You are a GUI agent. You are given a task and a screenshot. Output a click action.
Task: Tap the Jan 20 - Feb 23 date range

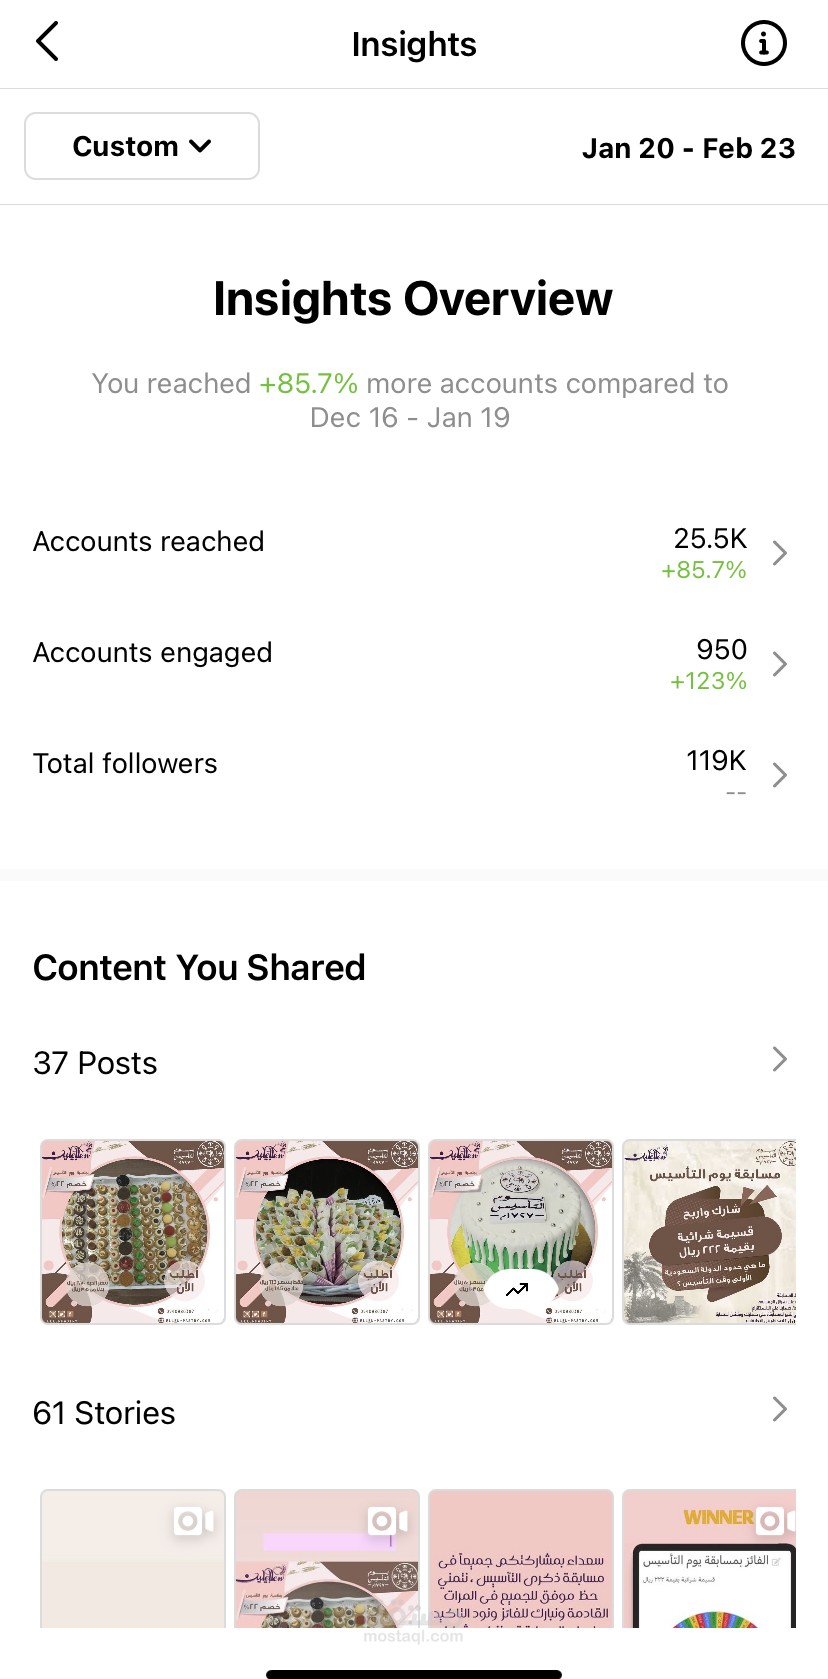click(688, 148)
